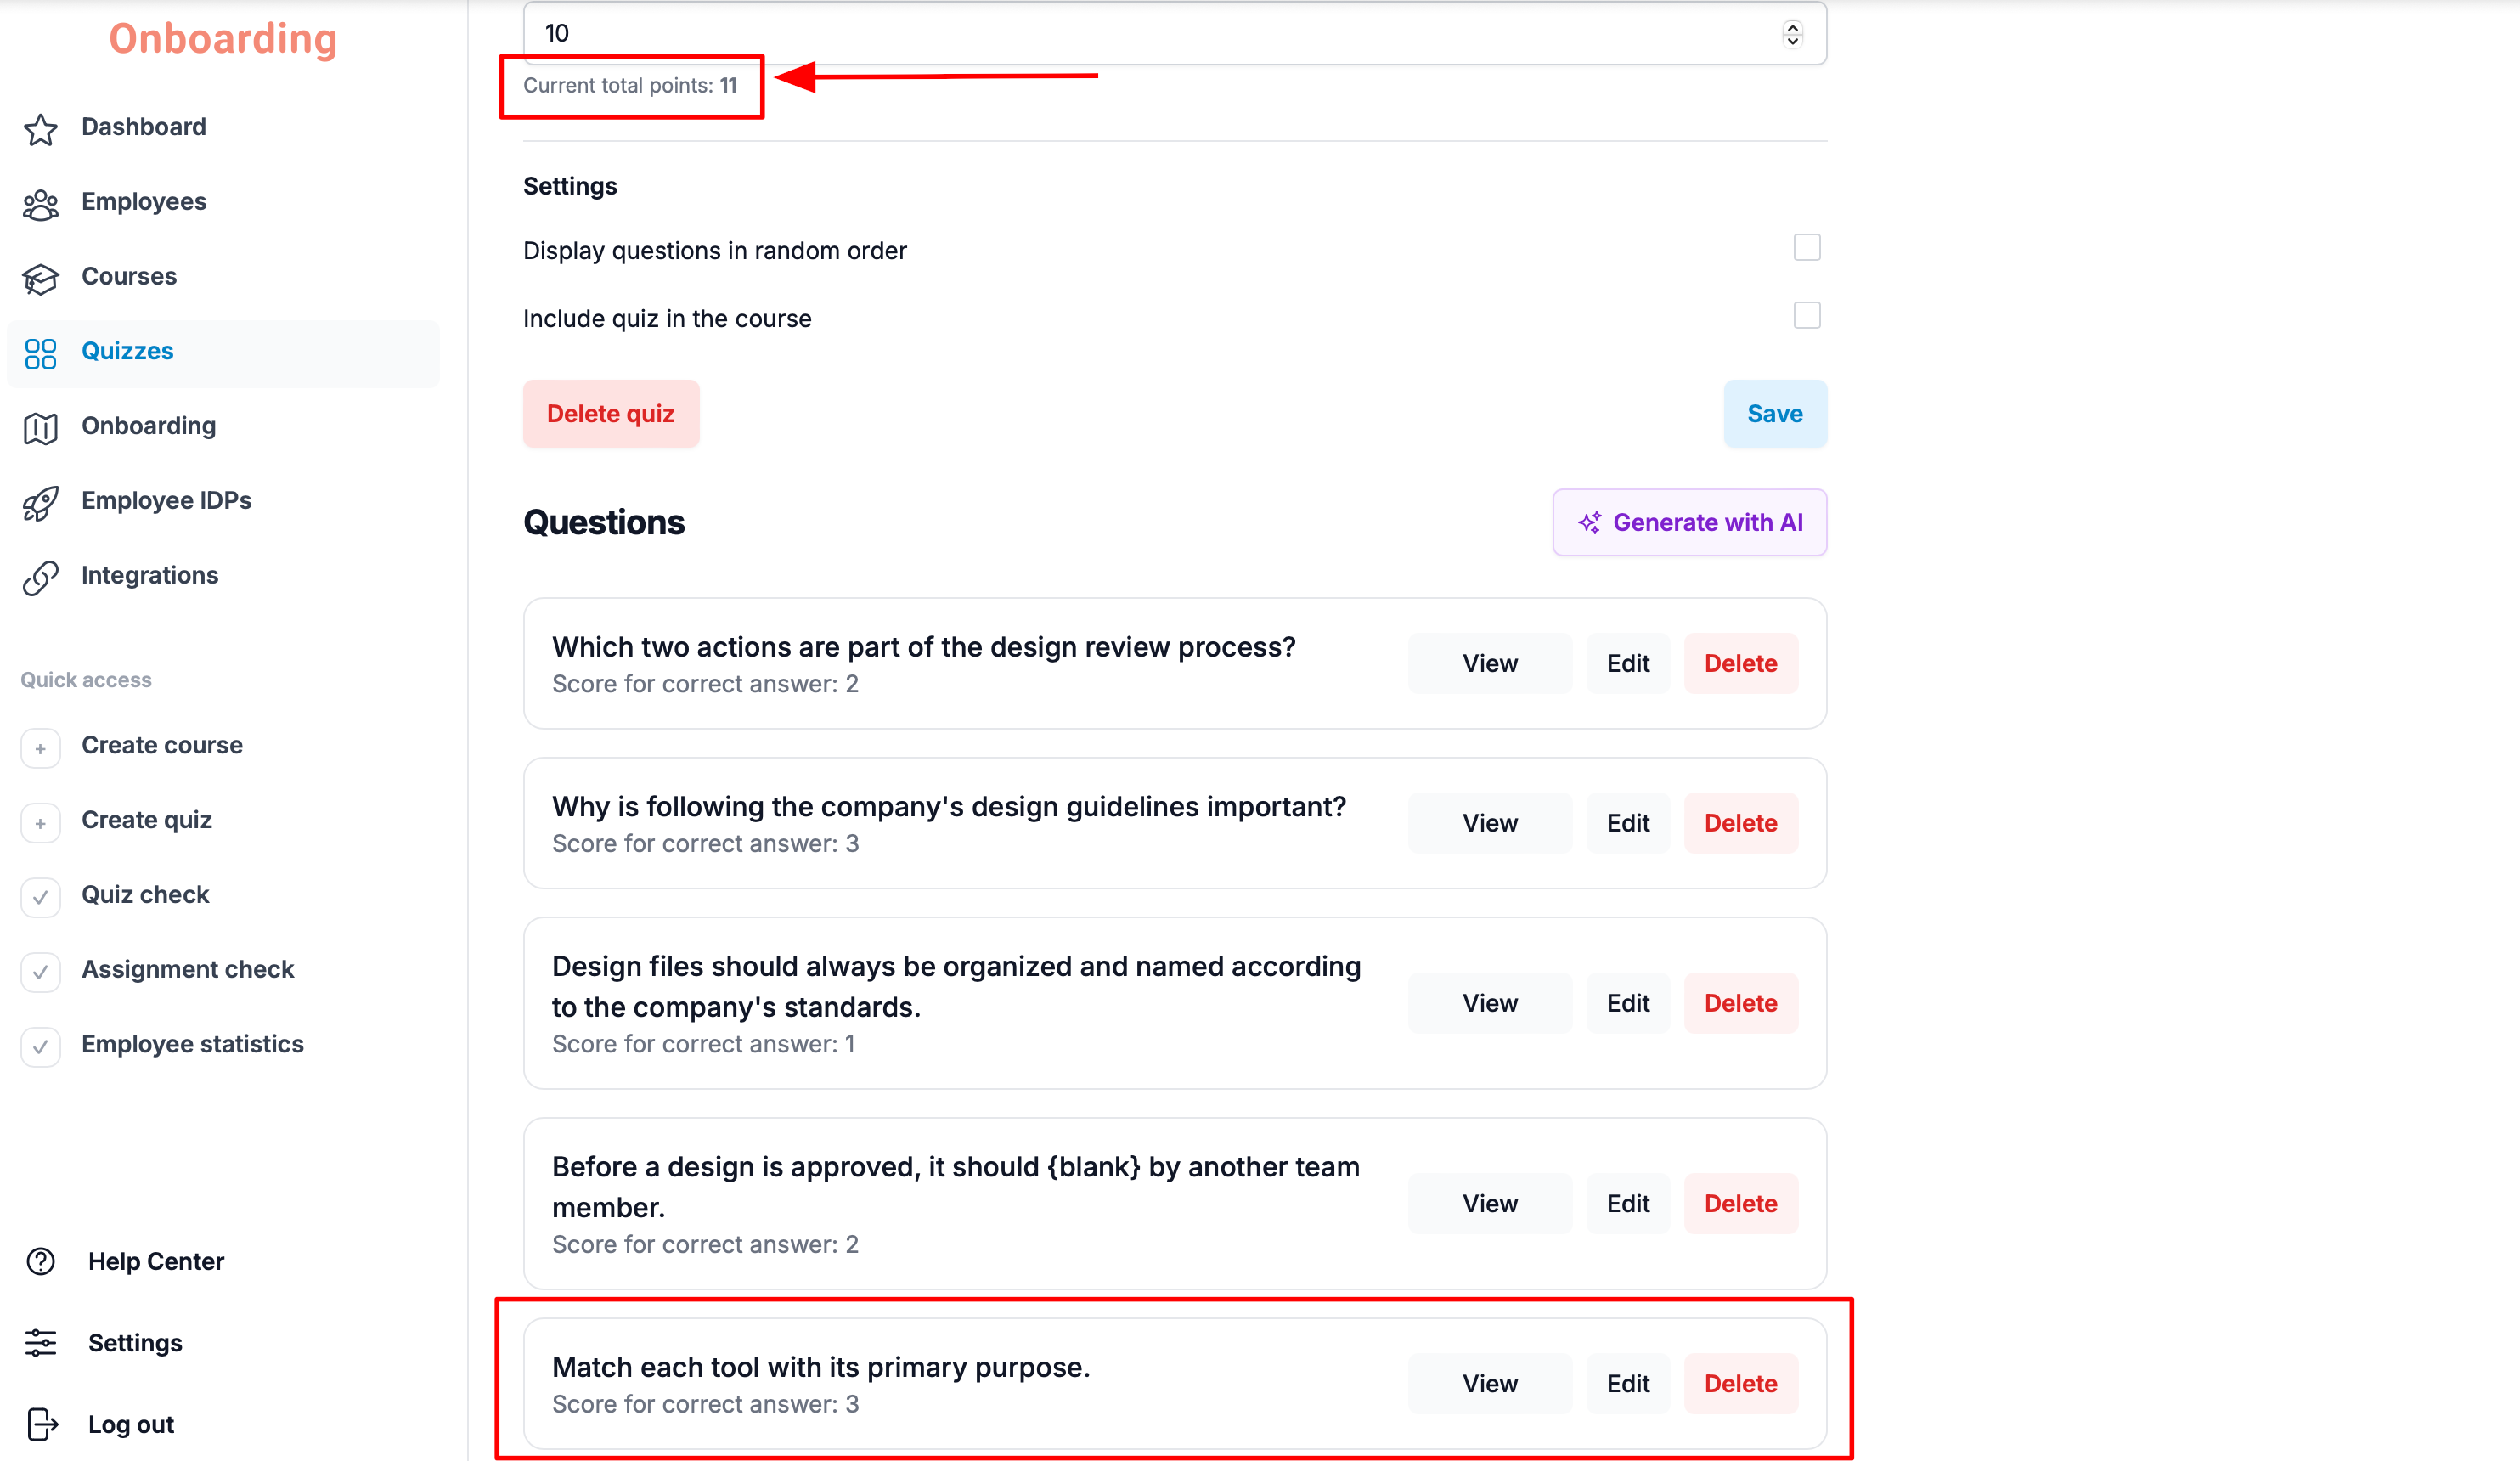Select Quizzes in the sidebar menu
Screen dimensions: 2520x1461
point(223,352)
